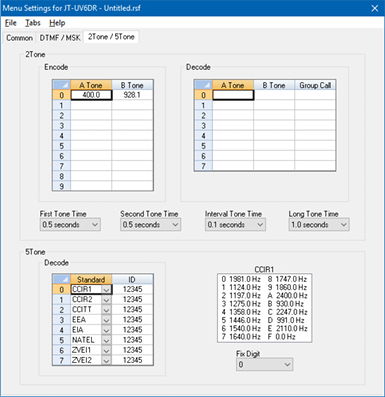Open the Second Tone Time dropdown
Image resolution: width=385 pixels, height=397 pixels.
click(151, 225)
